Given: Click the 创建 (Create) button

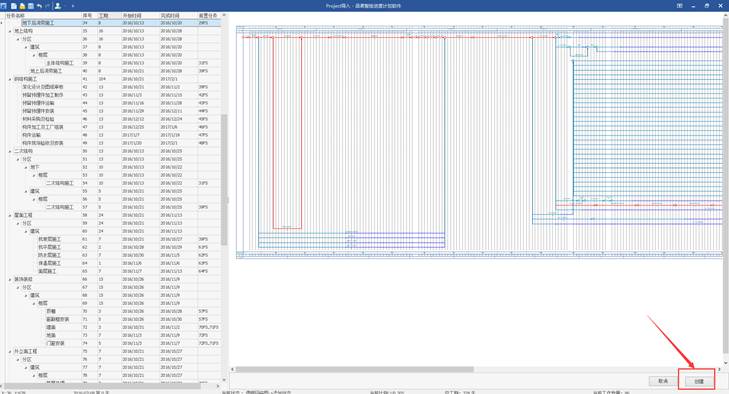Looking at the screenshot, I should (698, 381).
